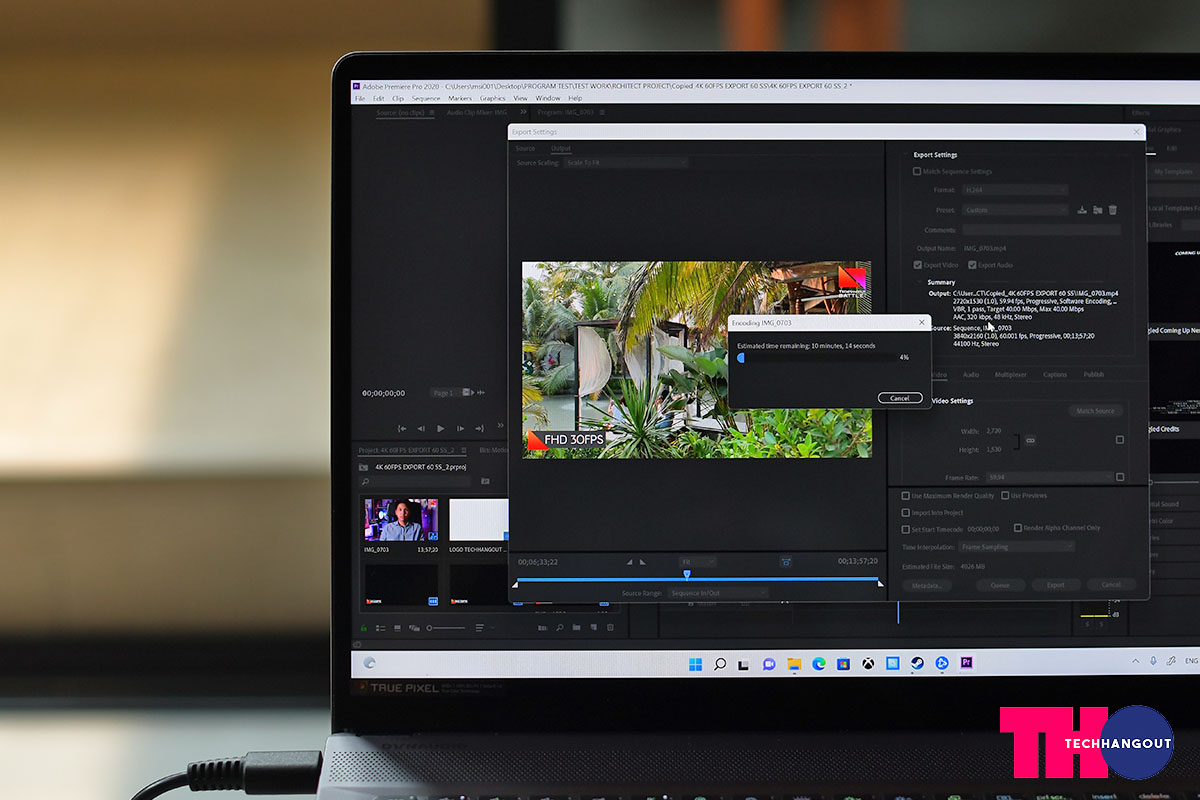Click Set In Point triangle under preview
Screen dimensions: 1200x800
pyautogui.click(x=628, y=562)
